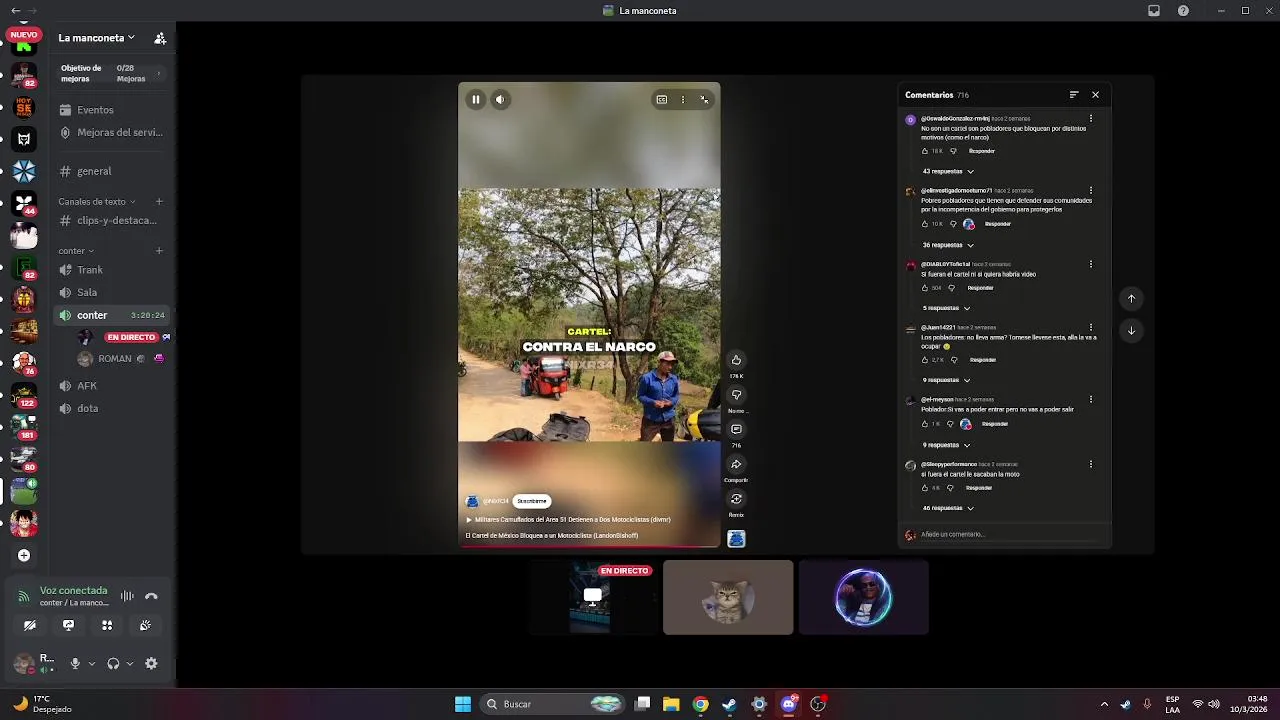
Task: Click Add a server plus icon
Action: (x=24, y=555)
